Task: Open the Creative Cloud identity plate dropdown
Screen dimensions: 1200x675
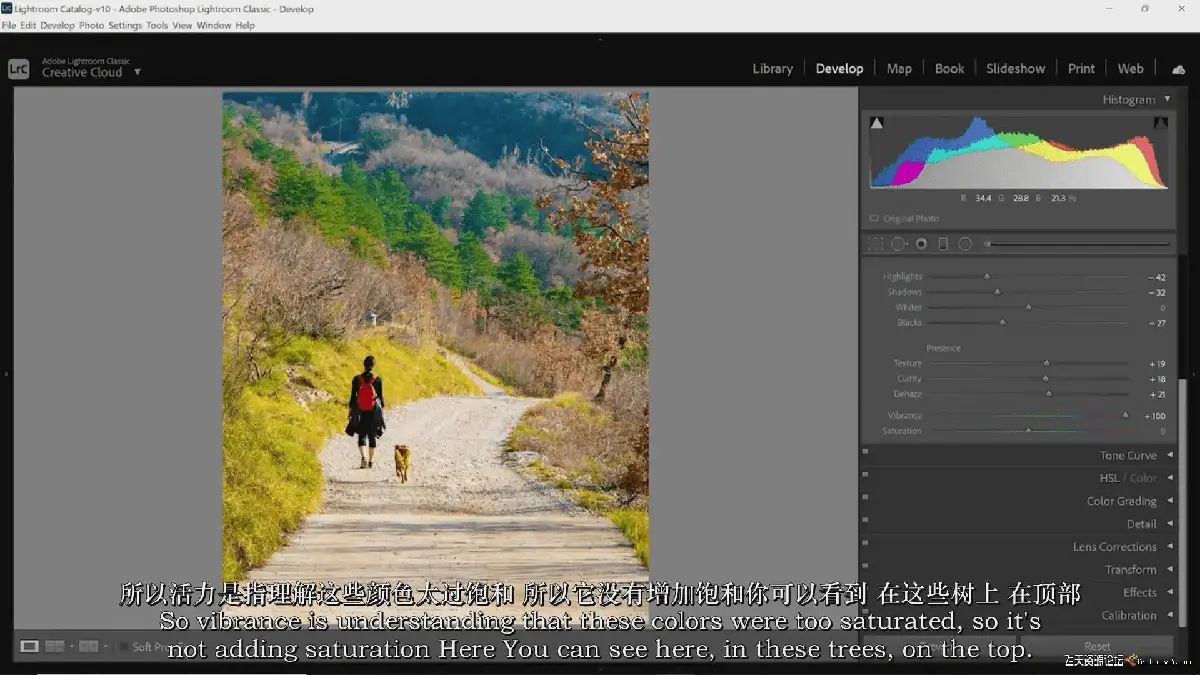Action: (137, 72)
